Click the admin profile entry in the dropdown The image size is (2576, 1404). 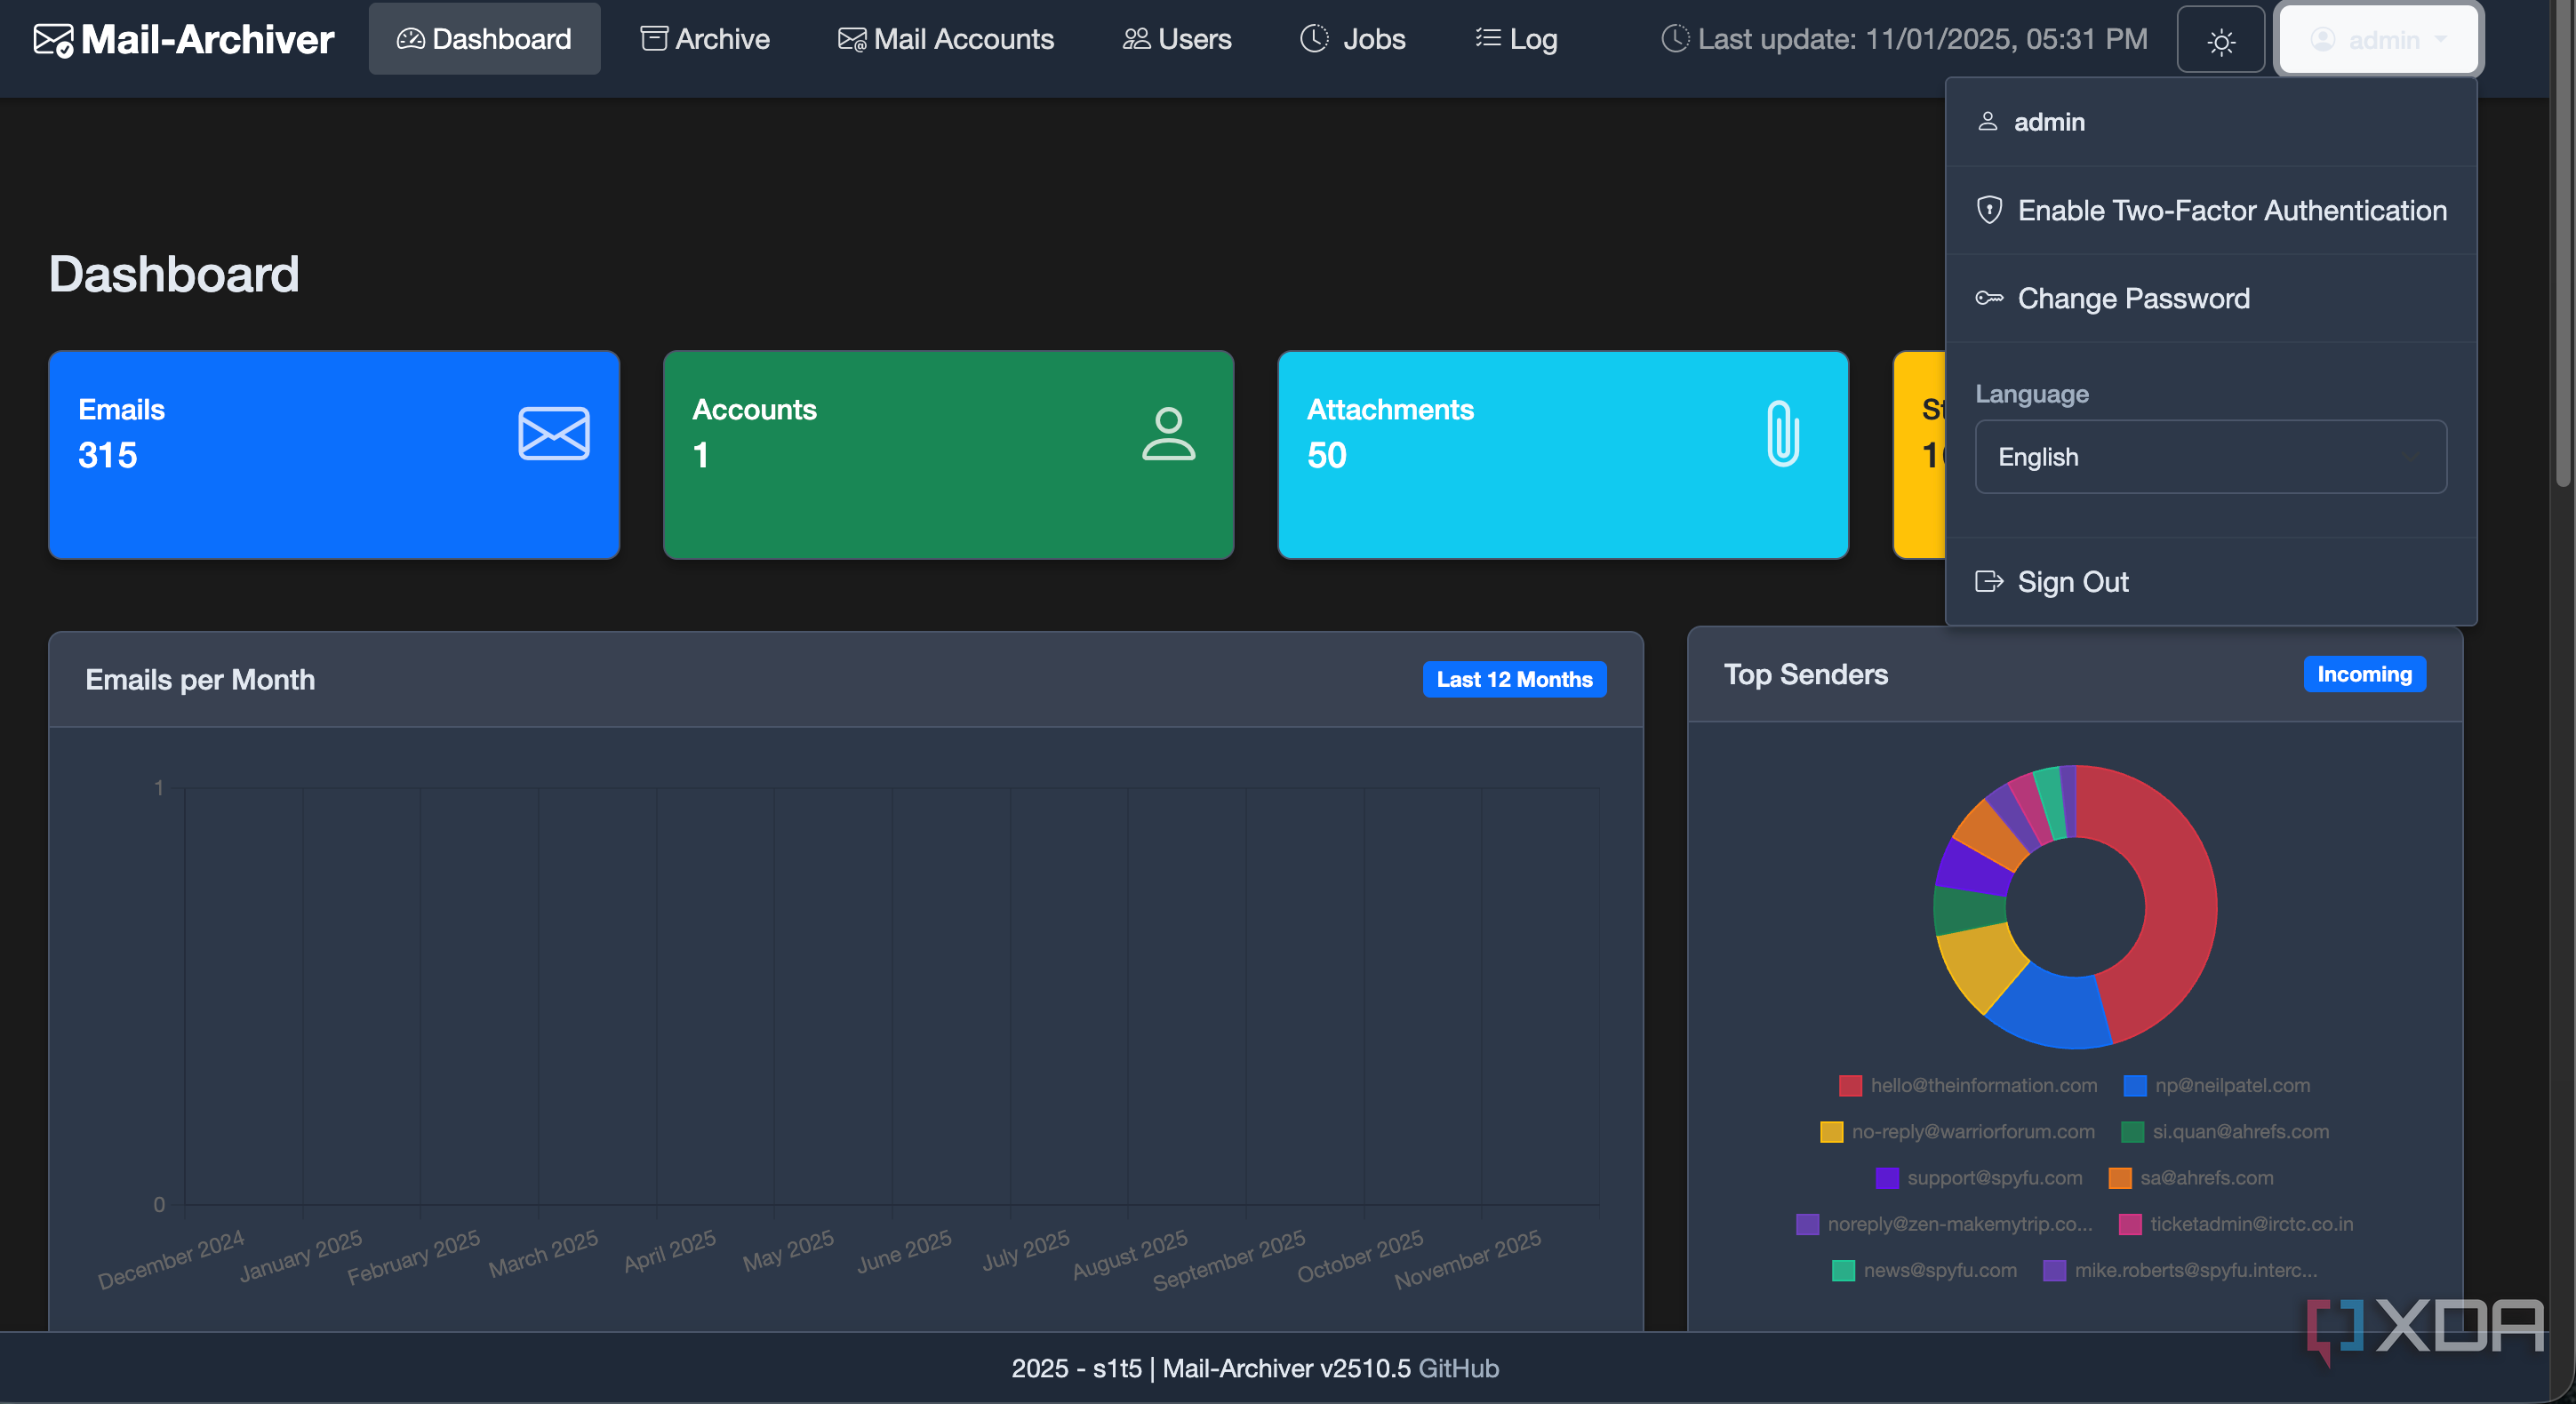[x=2210, y=122]
